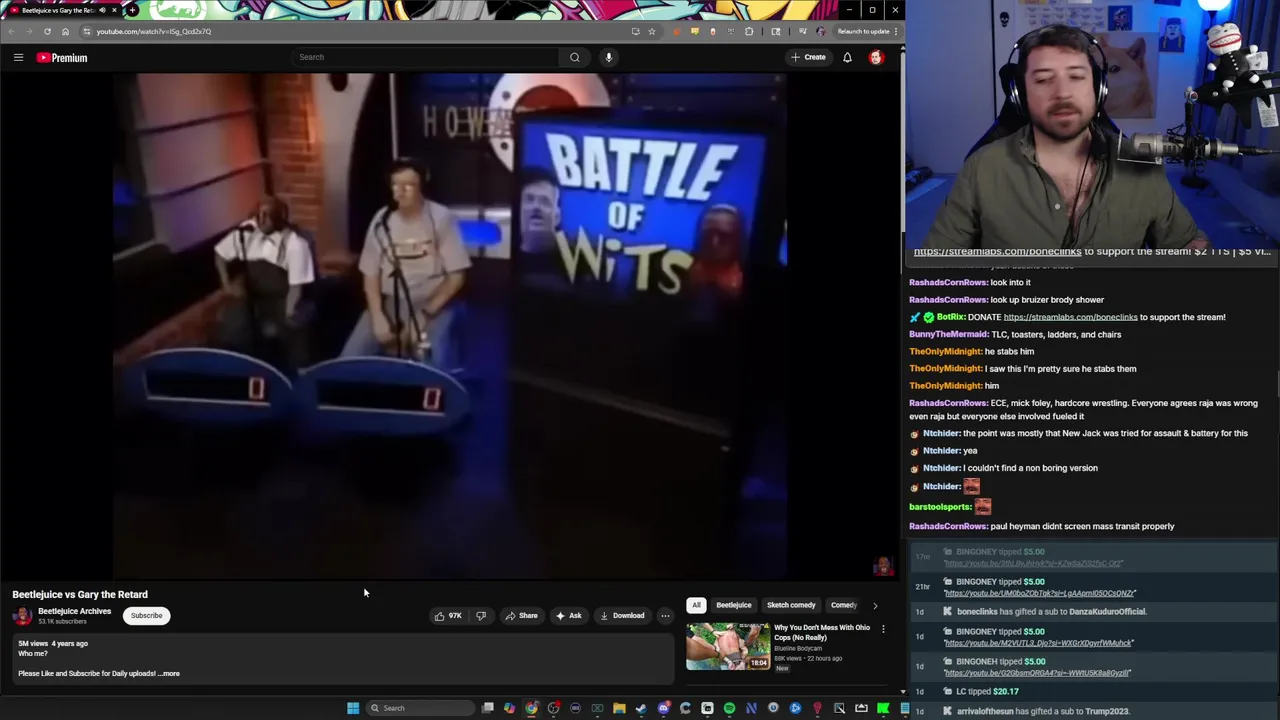The height and width of the screenshot is (720, 1280).
Task: Open the browser extensions puzzle icon
Action: click(749, 31)
